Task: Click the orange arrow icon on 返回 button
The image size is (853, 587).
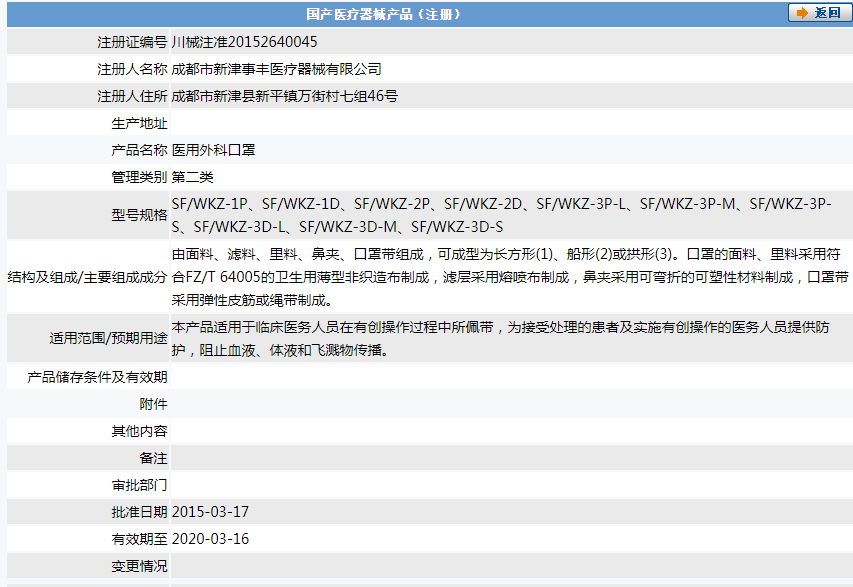Action: [802, 13]
